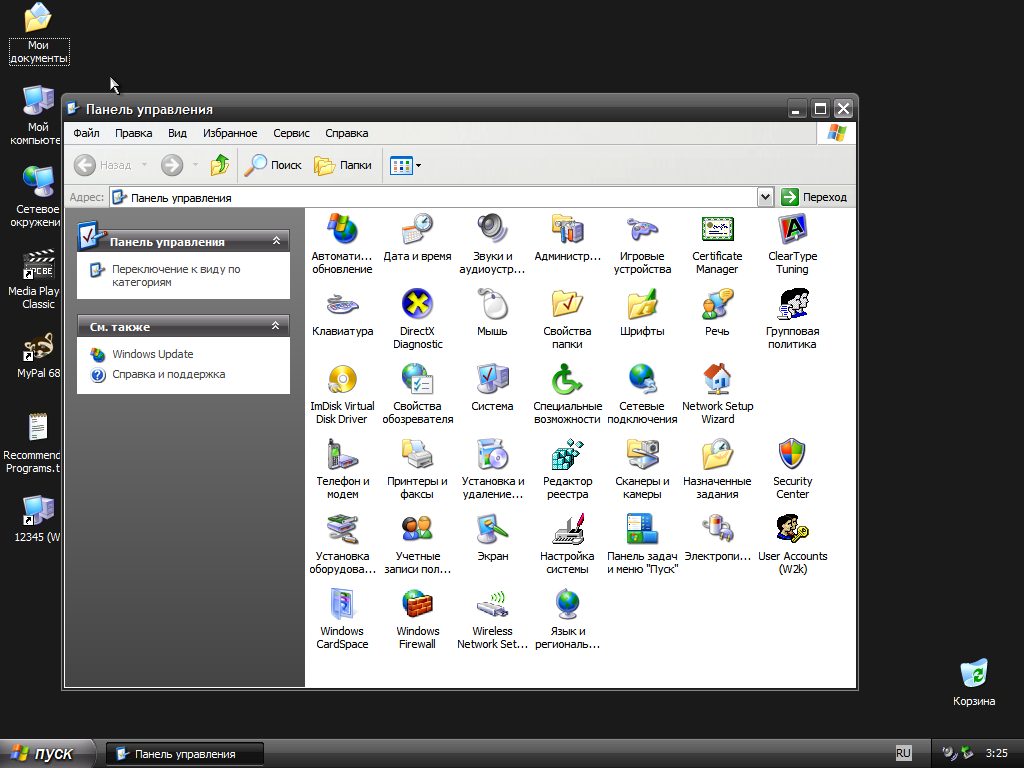
Task: Collapse the Панель управления side panel
Action: 277,241
